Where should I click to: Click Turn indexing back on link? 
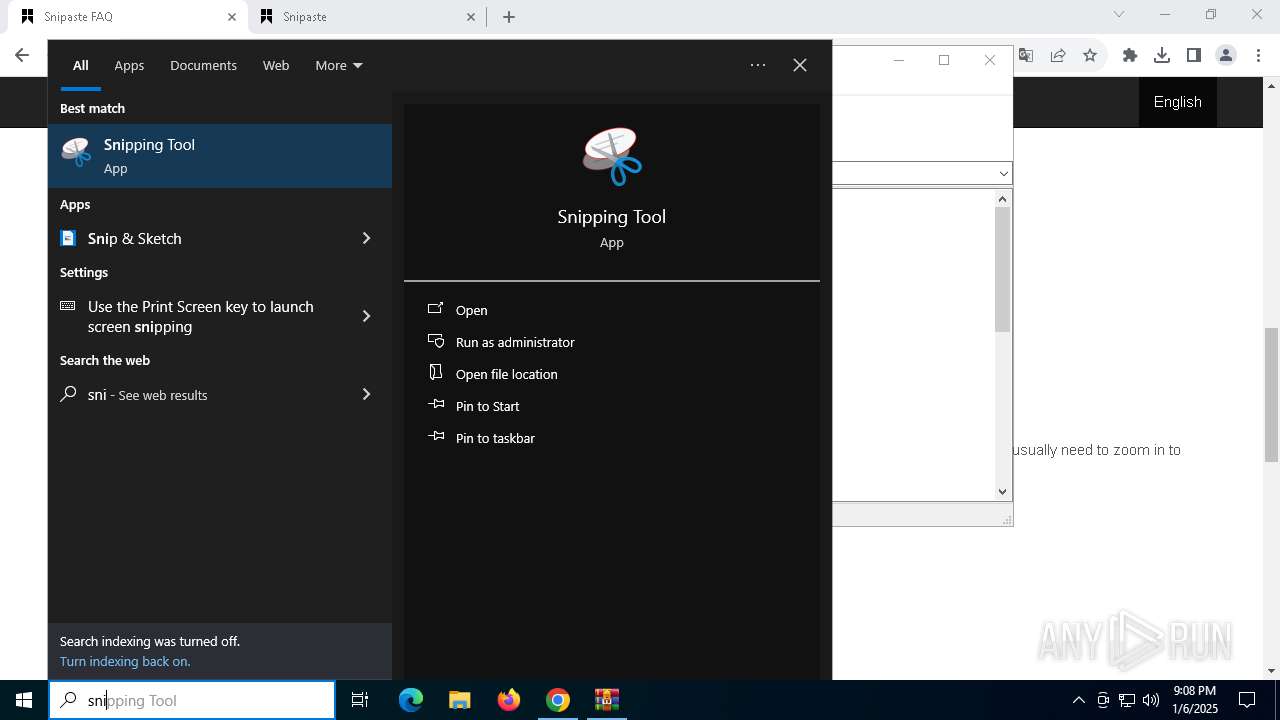(x=125, y=661)
